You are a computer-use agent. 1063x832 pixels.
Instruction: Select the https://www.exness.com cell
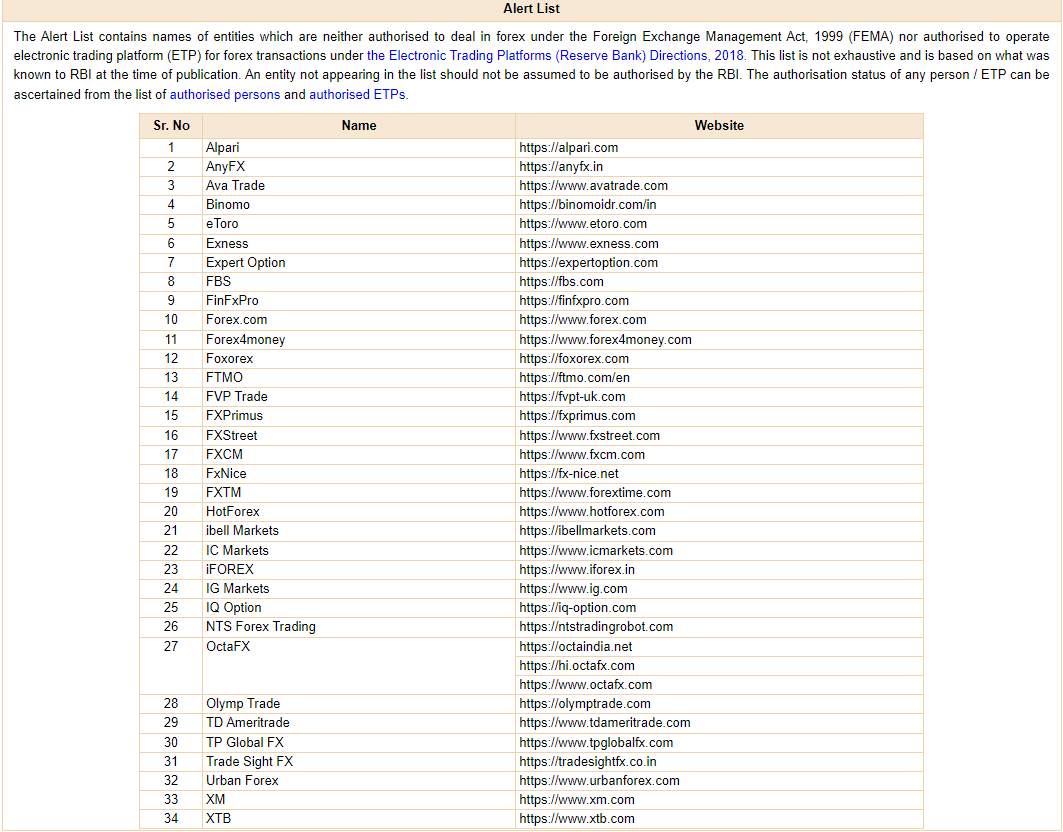(x=719, y=243)
